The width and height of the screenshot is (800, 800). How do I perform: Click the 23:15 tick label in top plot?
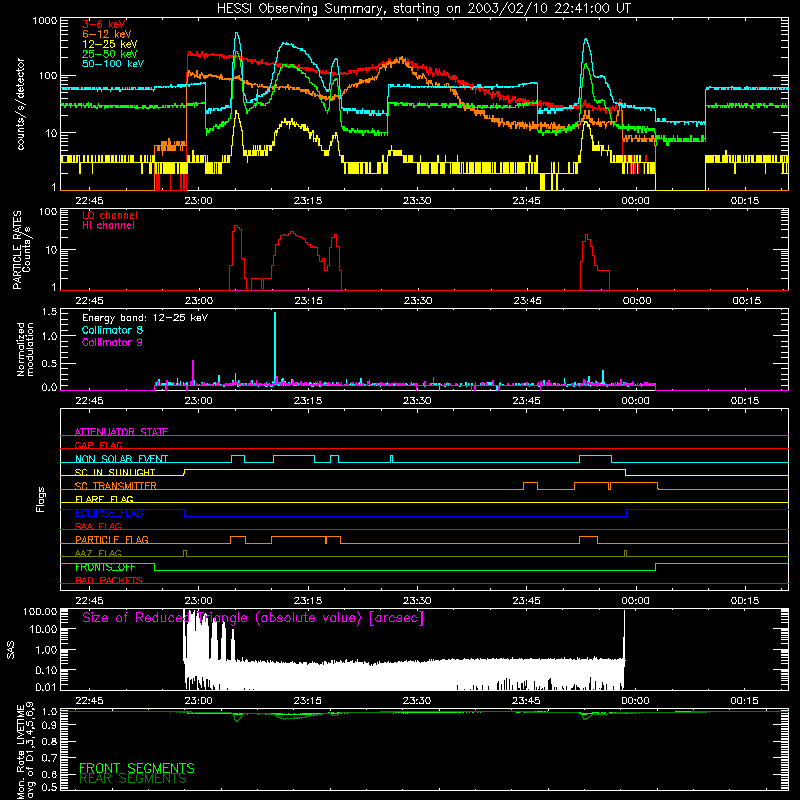[x=308, y=201]
